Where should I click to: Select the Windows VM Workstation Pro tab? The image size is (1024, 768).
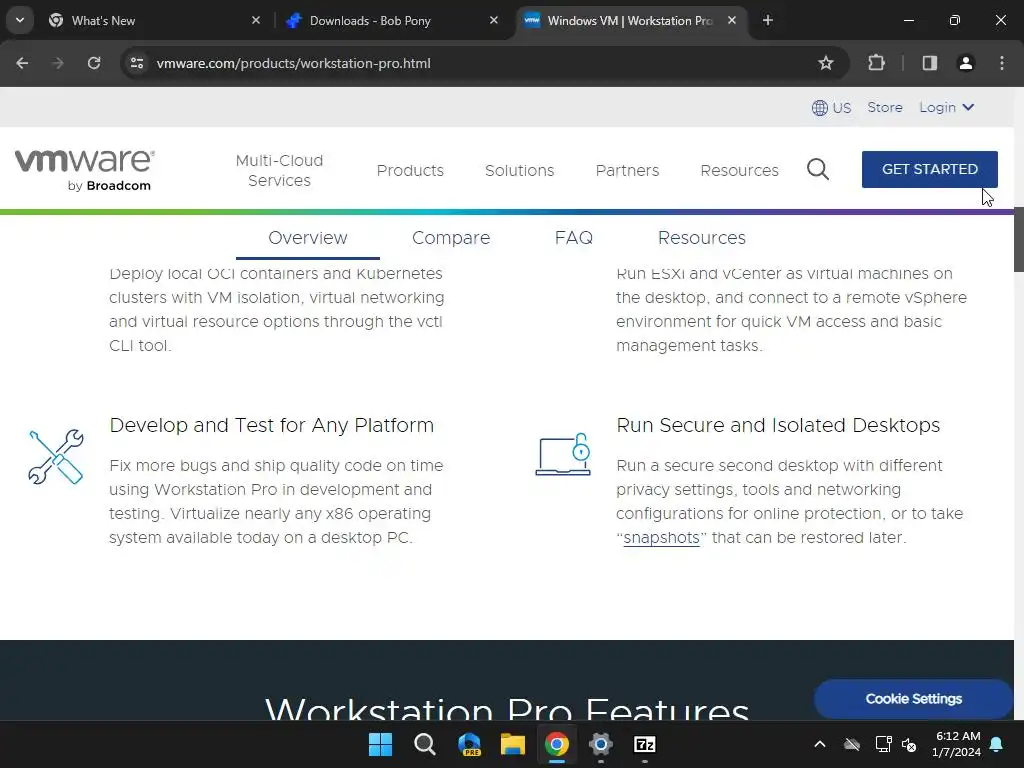click(630, 21)
